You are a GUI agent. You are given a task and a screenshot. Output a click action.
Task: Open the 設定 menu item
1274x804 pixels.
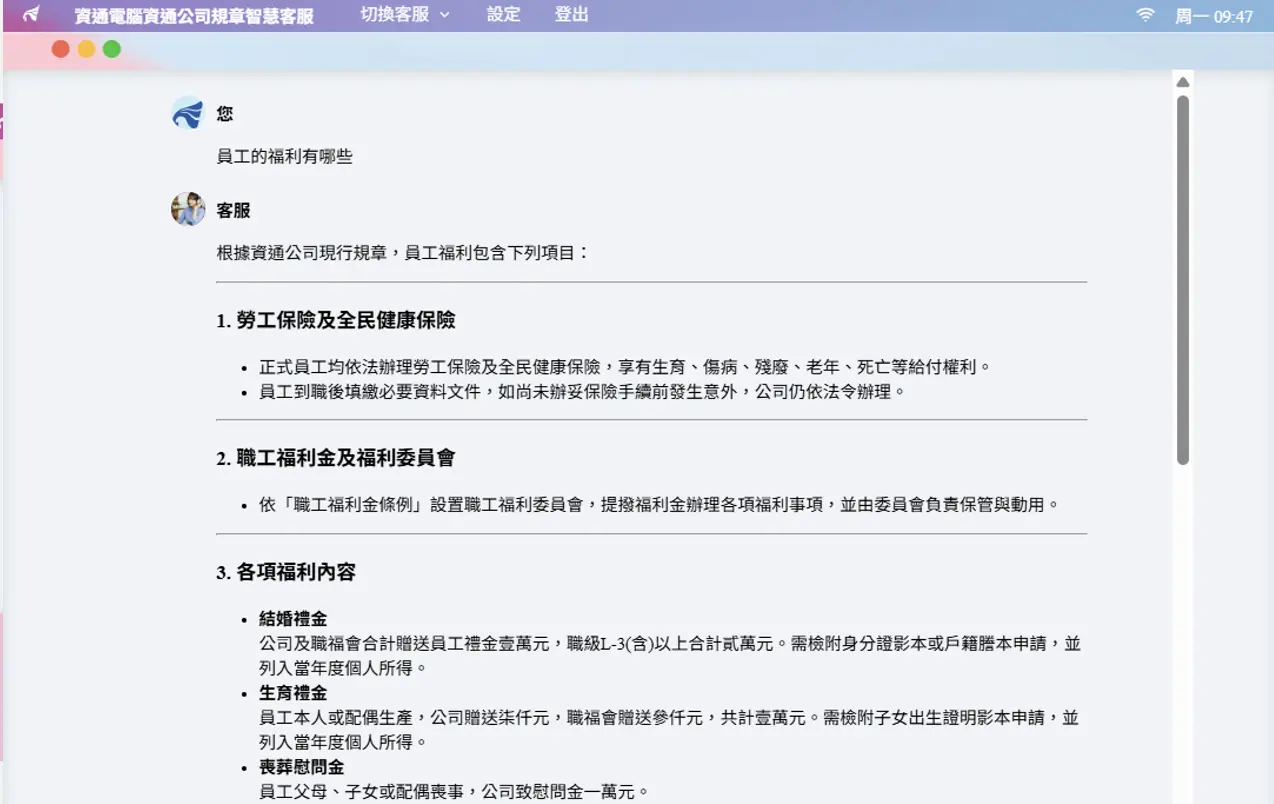(503, 15)
